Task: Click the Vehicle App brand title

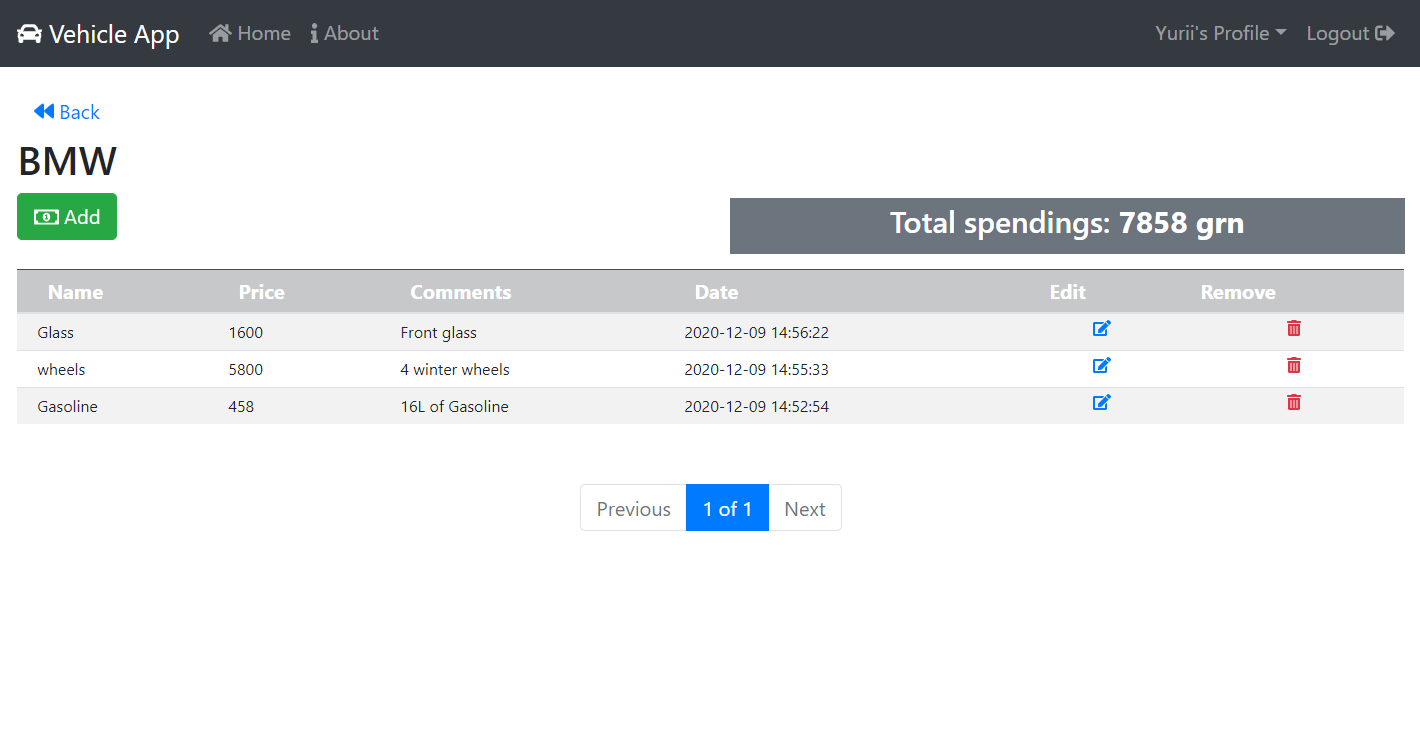Action: [x=114, y=34]
